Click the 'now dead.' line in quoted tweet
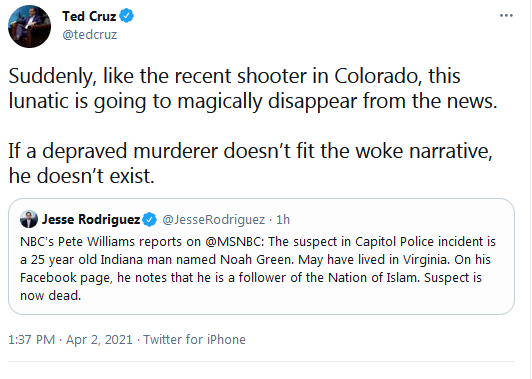532x379 pixels. coord(51,296)
